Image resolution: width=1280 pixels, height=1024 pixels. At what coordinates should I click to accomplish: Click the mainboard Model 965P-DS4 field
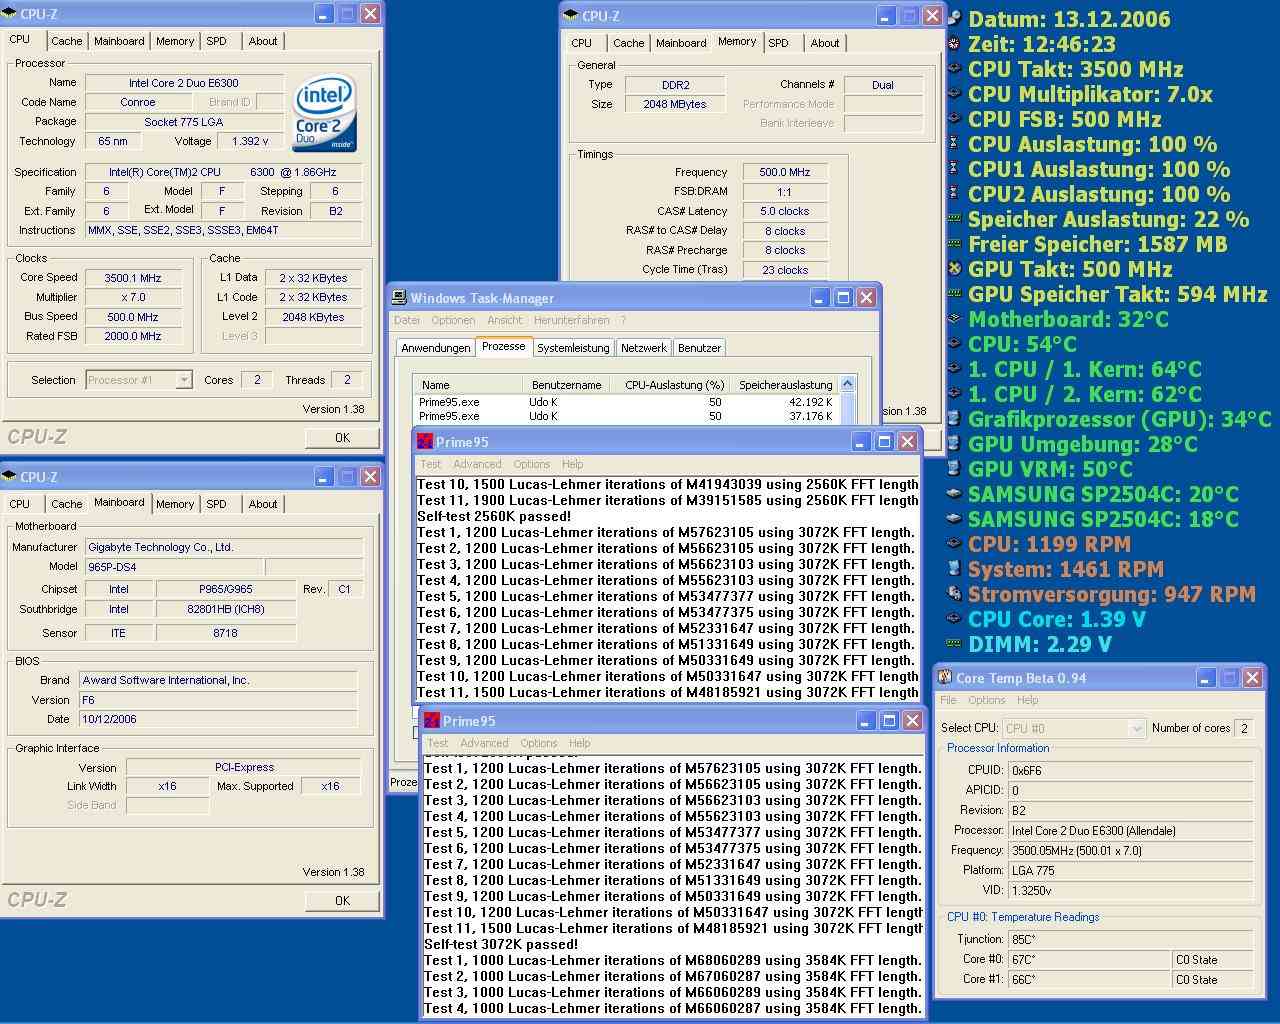point(174,566)
